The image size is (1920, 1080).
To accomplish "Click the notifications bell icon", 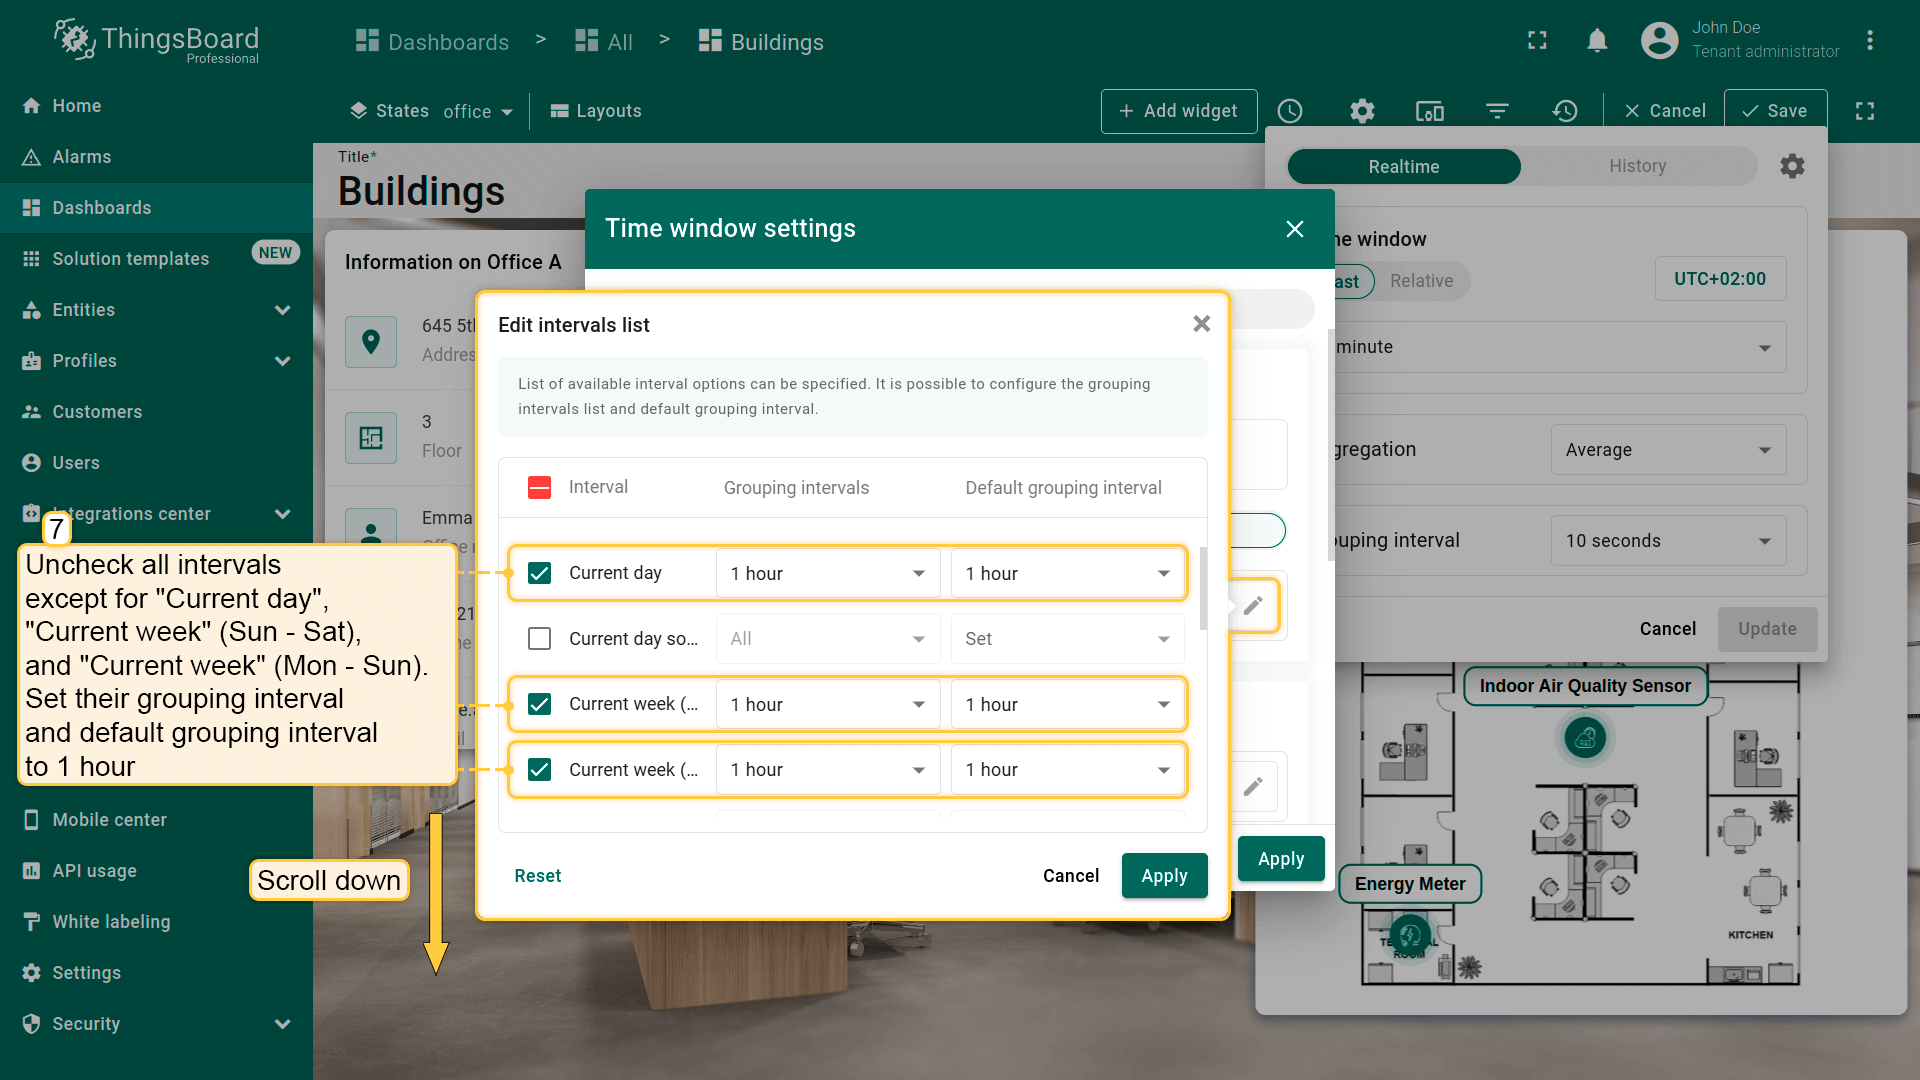I will coord(1597,40).
